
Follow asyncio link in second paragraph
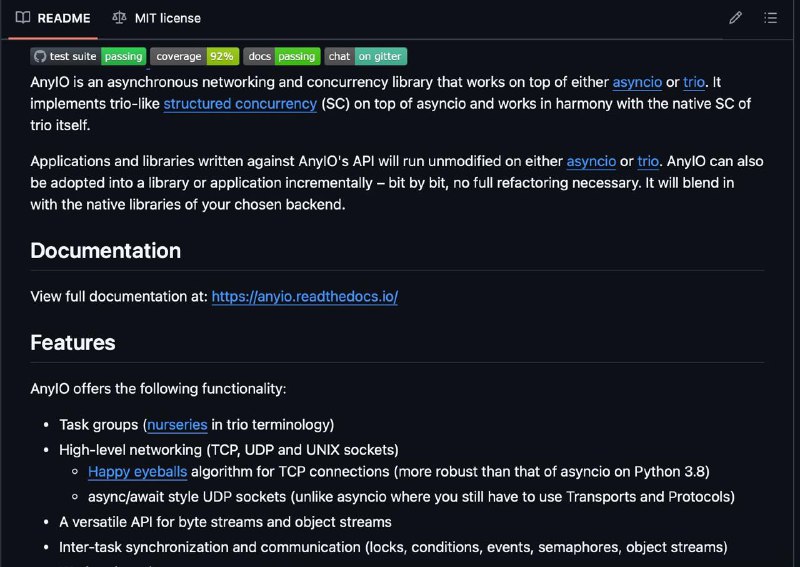pyautogui.click(x=591, y=161)
